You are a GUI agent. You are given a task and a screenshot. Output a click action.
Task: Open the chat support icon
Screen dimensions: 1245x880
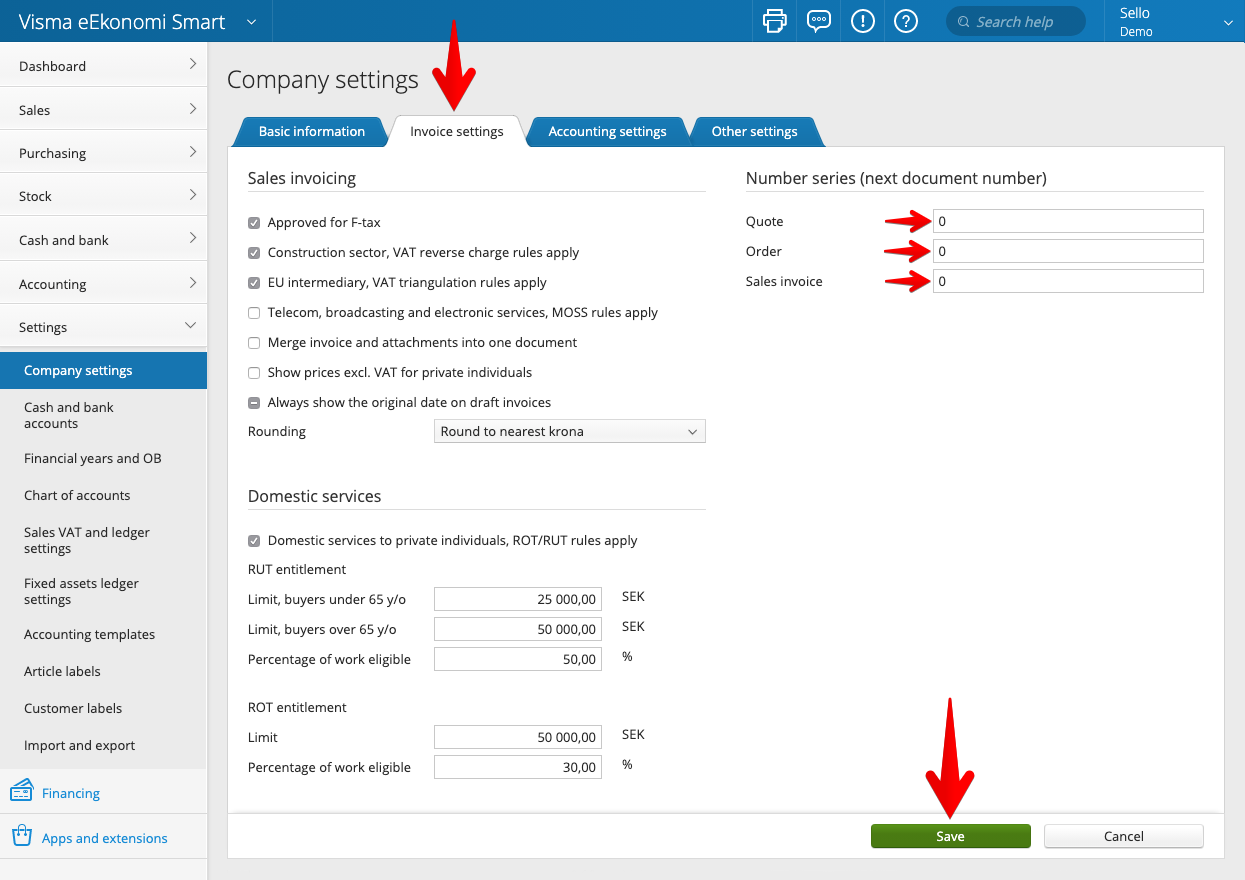[x=819, y=21]
